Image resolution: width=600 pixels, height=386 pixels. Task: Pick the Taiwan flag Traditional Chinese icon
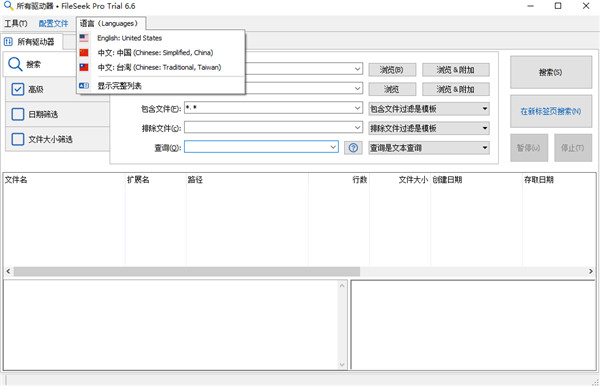[x=84, y=67]
